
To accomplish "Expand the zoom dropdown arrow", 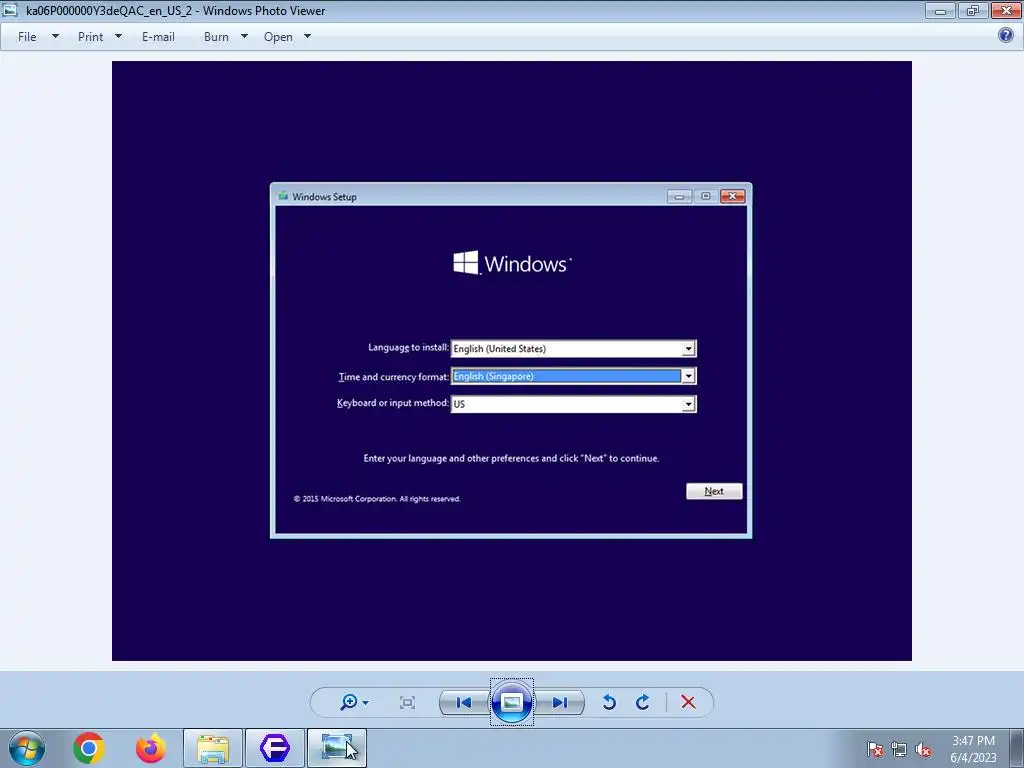I will [366, 703].
